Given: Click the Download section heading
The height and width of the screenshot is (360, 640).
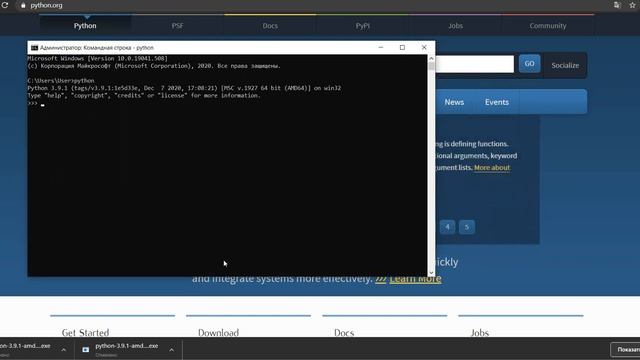Looking at the screenshot, I should click(218, 333).
